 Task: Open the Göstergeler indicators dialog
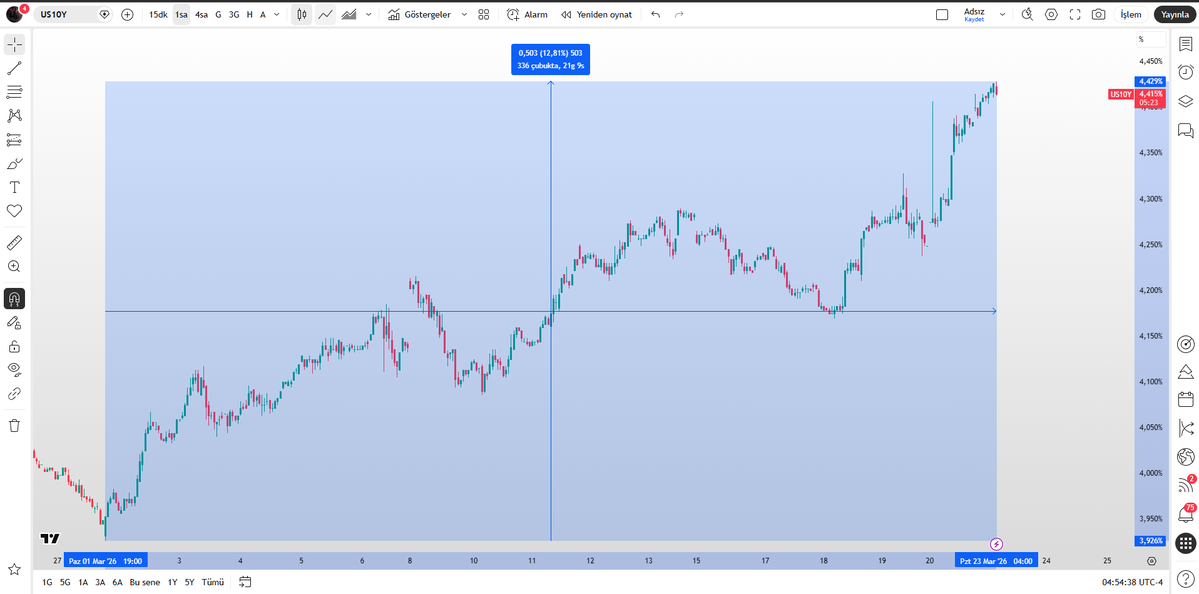(x=419, y=15)
